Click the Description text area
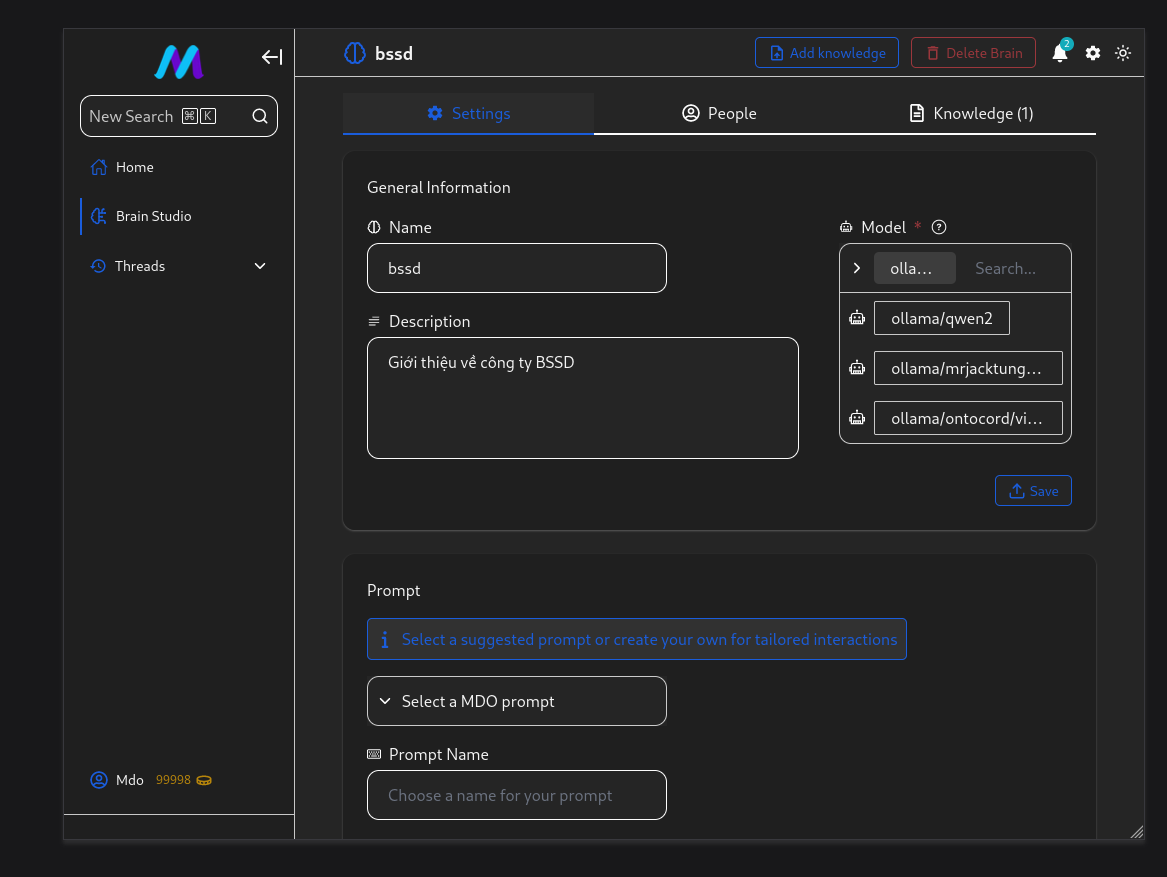The height and width of the screenshot is (877, 1167). click(583, 398)
